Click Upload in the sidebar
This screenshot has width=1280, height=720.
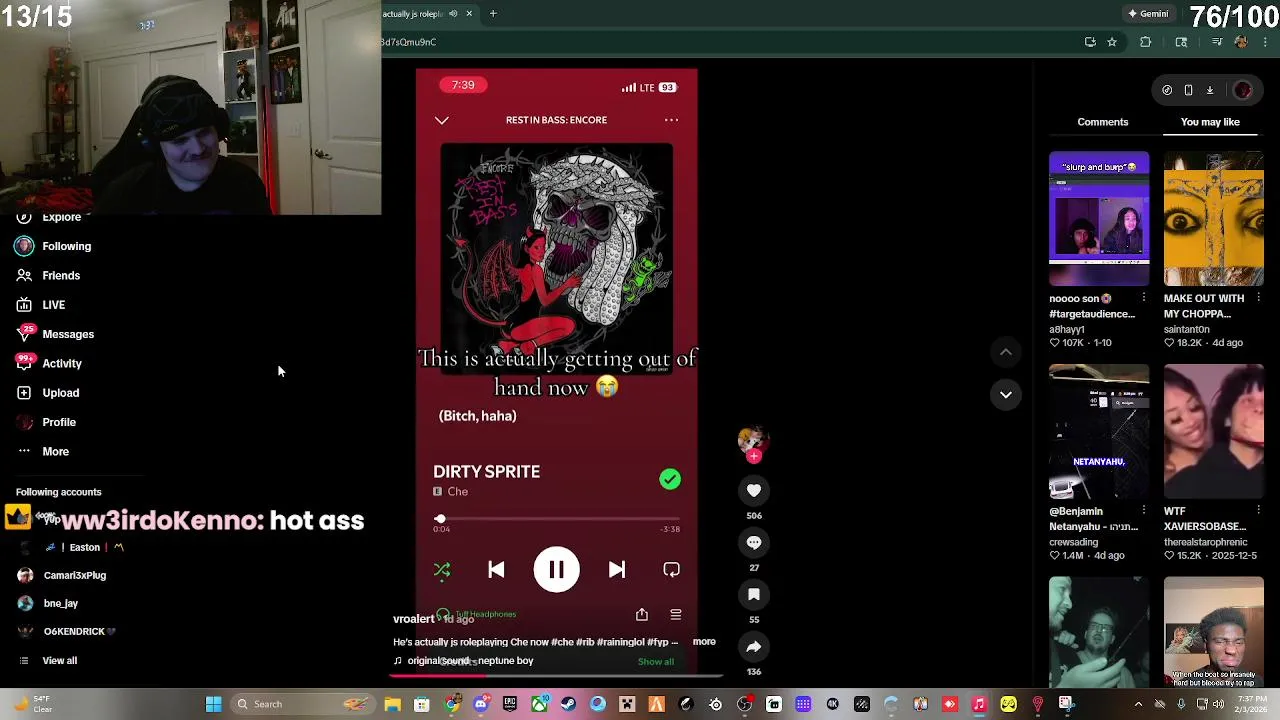(x=48, y=393)
